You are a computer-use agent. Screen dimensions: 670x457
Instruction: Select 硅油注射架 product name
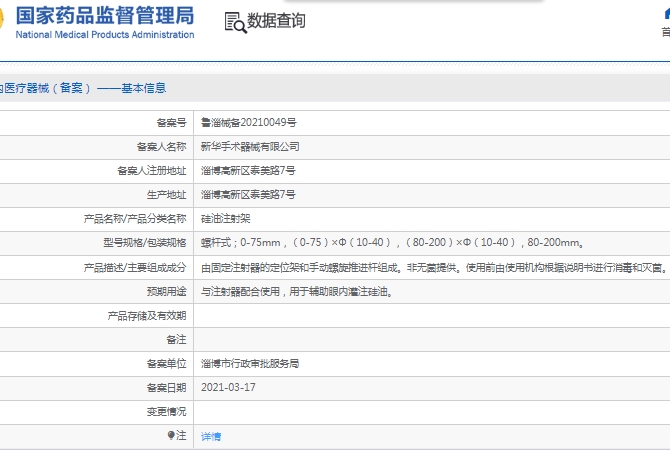(x=226, y=219)
